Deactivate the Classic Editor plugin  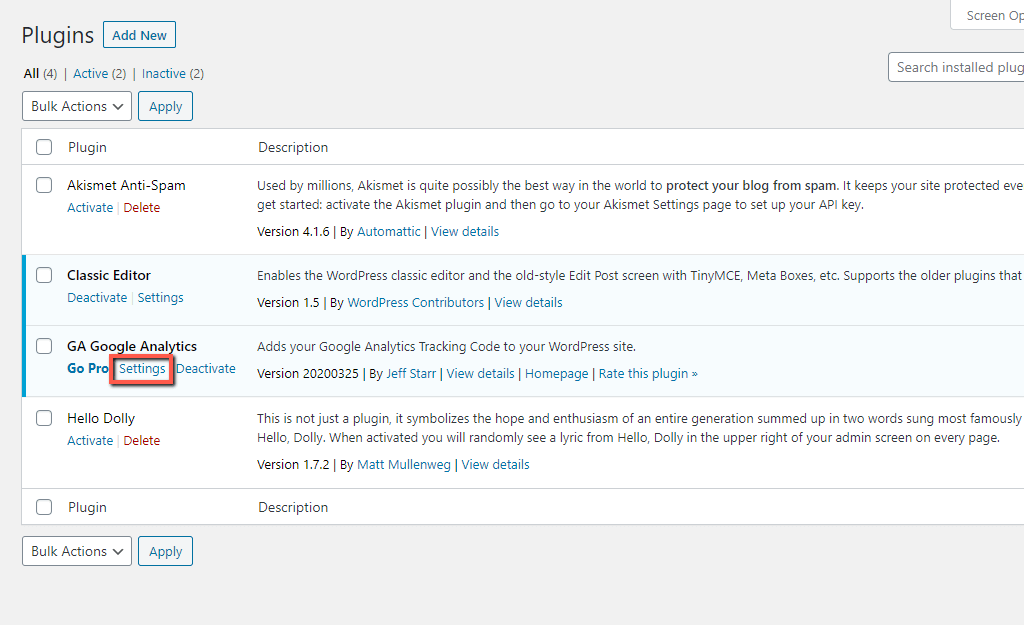click(x=97, y=298)
